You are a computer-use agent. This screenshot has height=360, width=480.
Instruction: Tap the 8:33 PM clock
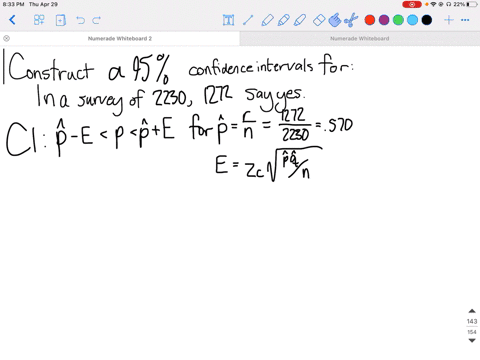pos(13,4)
